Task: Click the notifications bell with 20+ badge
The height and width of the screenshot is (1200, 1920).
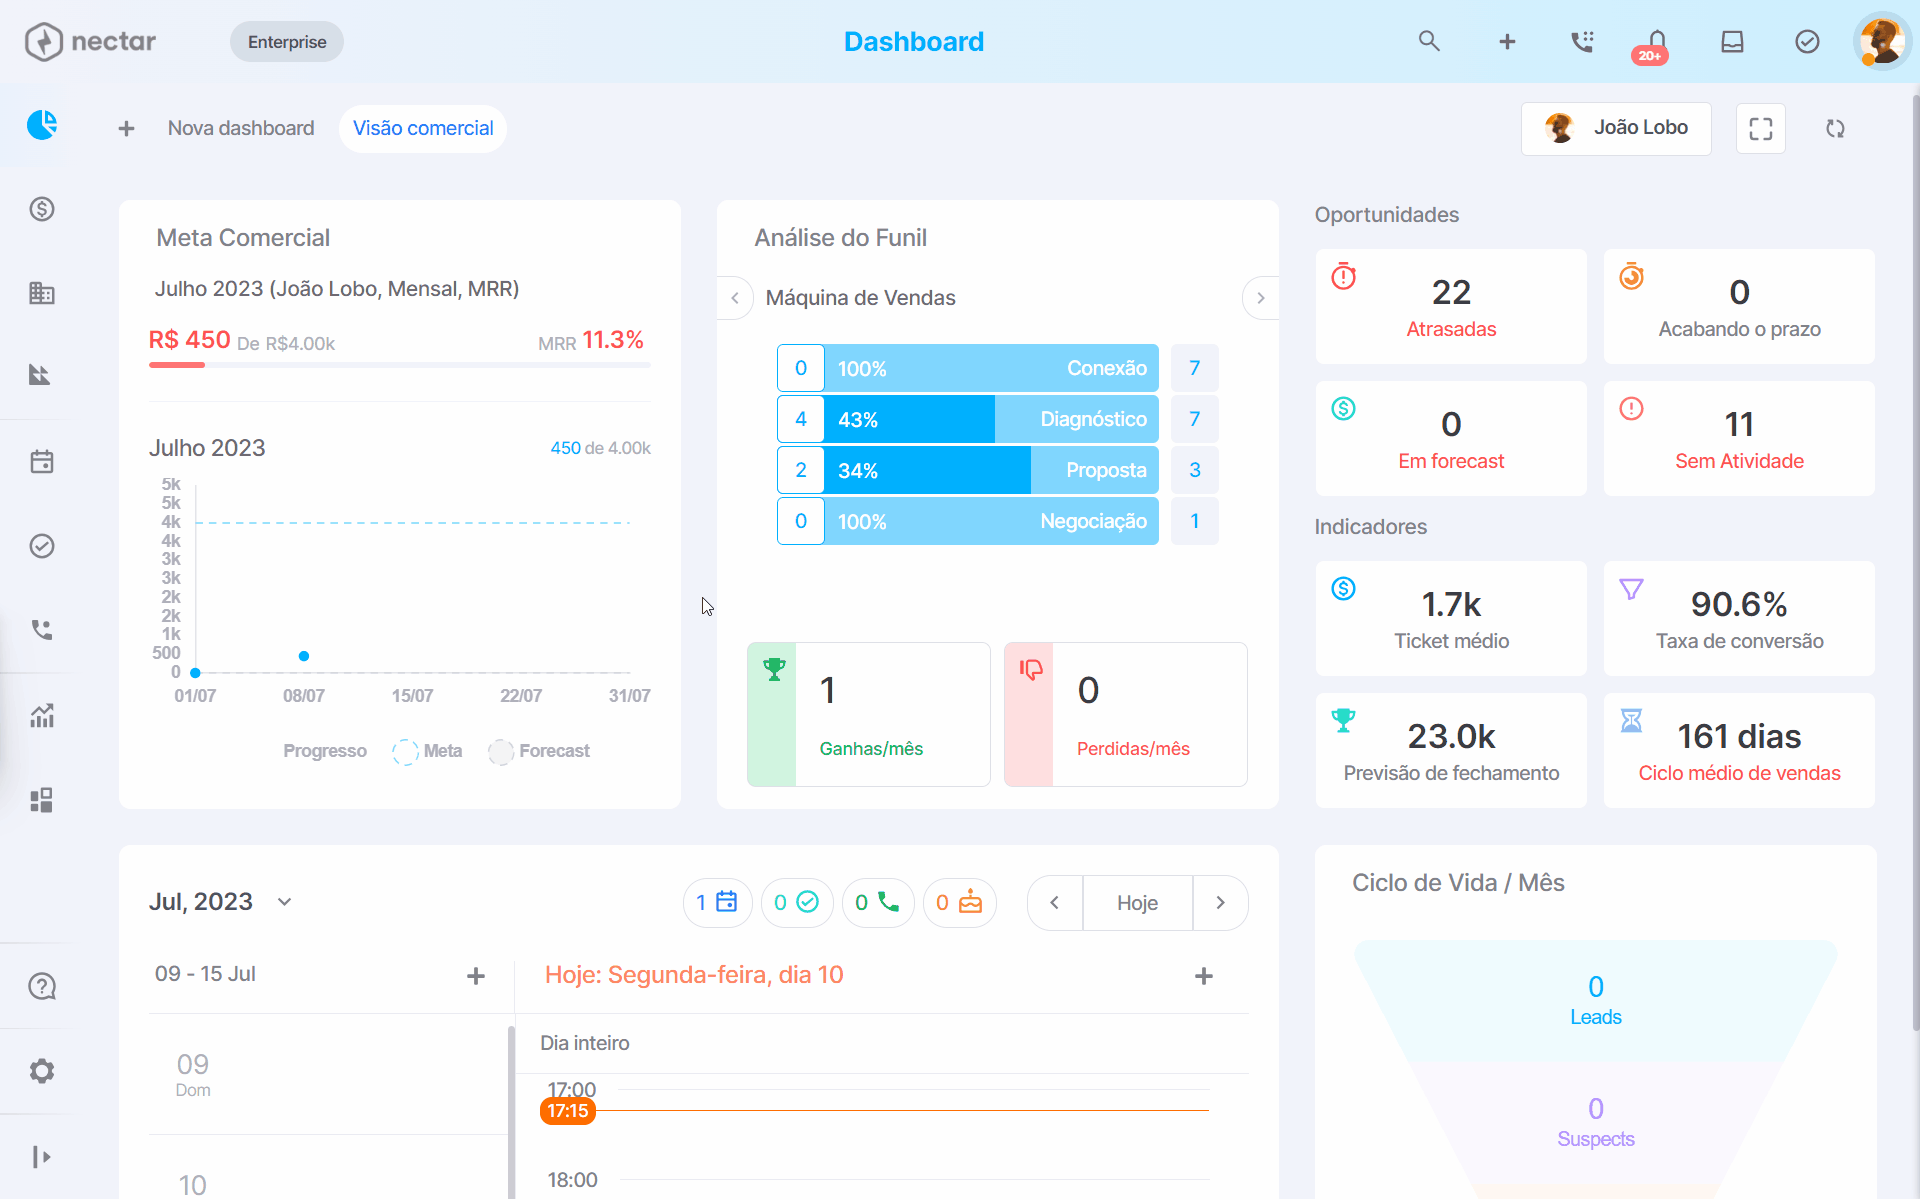Action: coord(1656,43)
